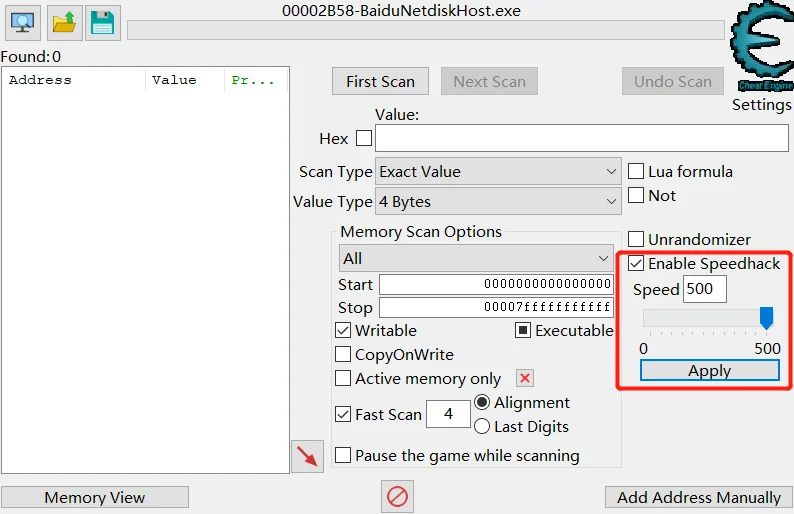The image size is (794, 514).
Task: Enable Pause the game while scanning
Action: tap(343, 455)
